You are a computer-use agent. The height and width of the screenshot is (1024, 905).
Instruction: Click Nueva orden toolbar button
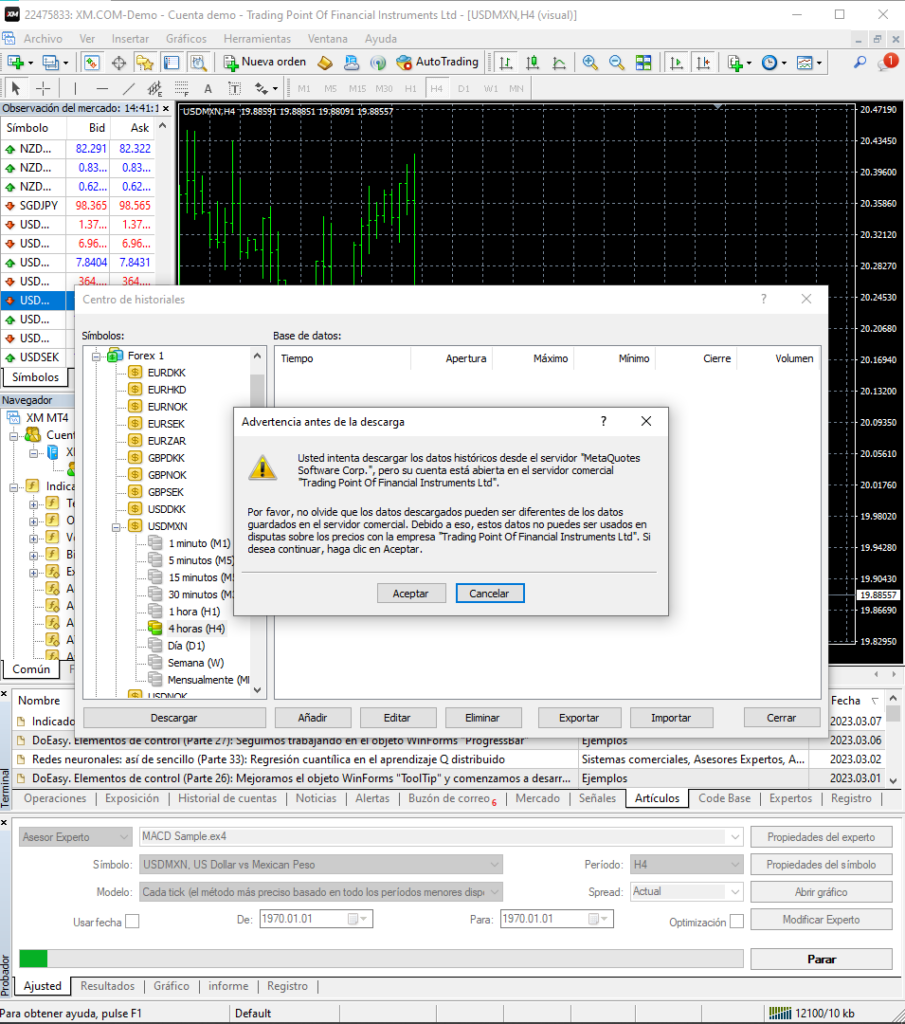coord(265,62)
